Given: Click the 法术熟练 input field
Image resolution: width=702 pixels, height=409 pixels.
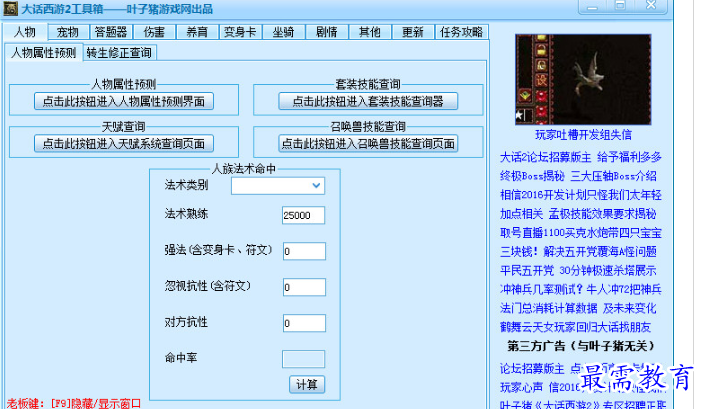Looking at the screenshot, I should [304, 215].
